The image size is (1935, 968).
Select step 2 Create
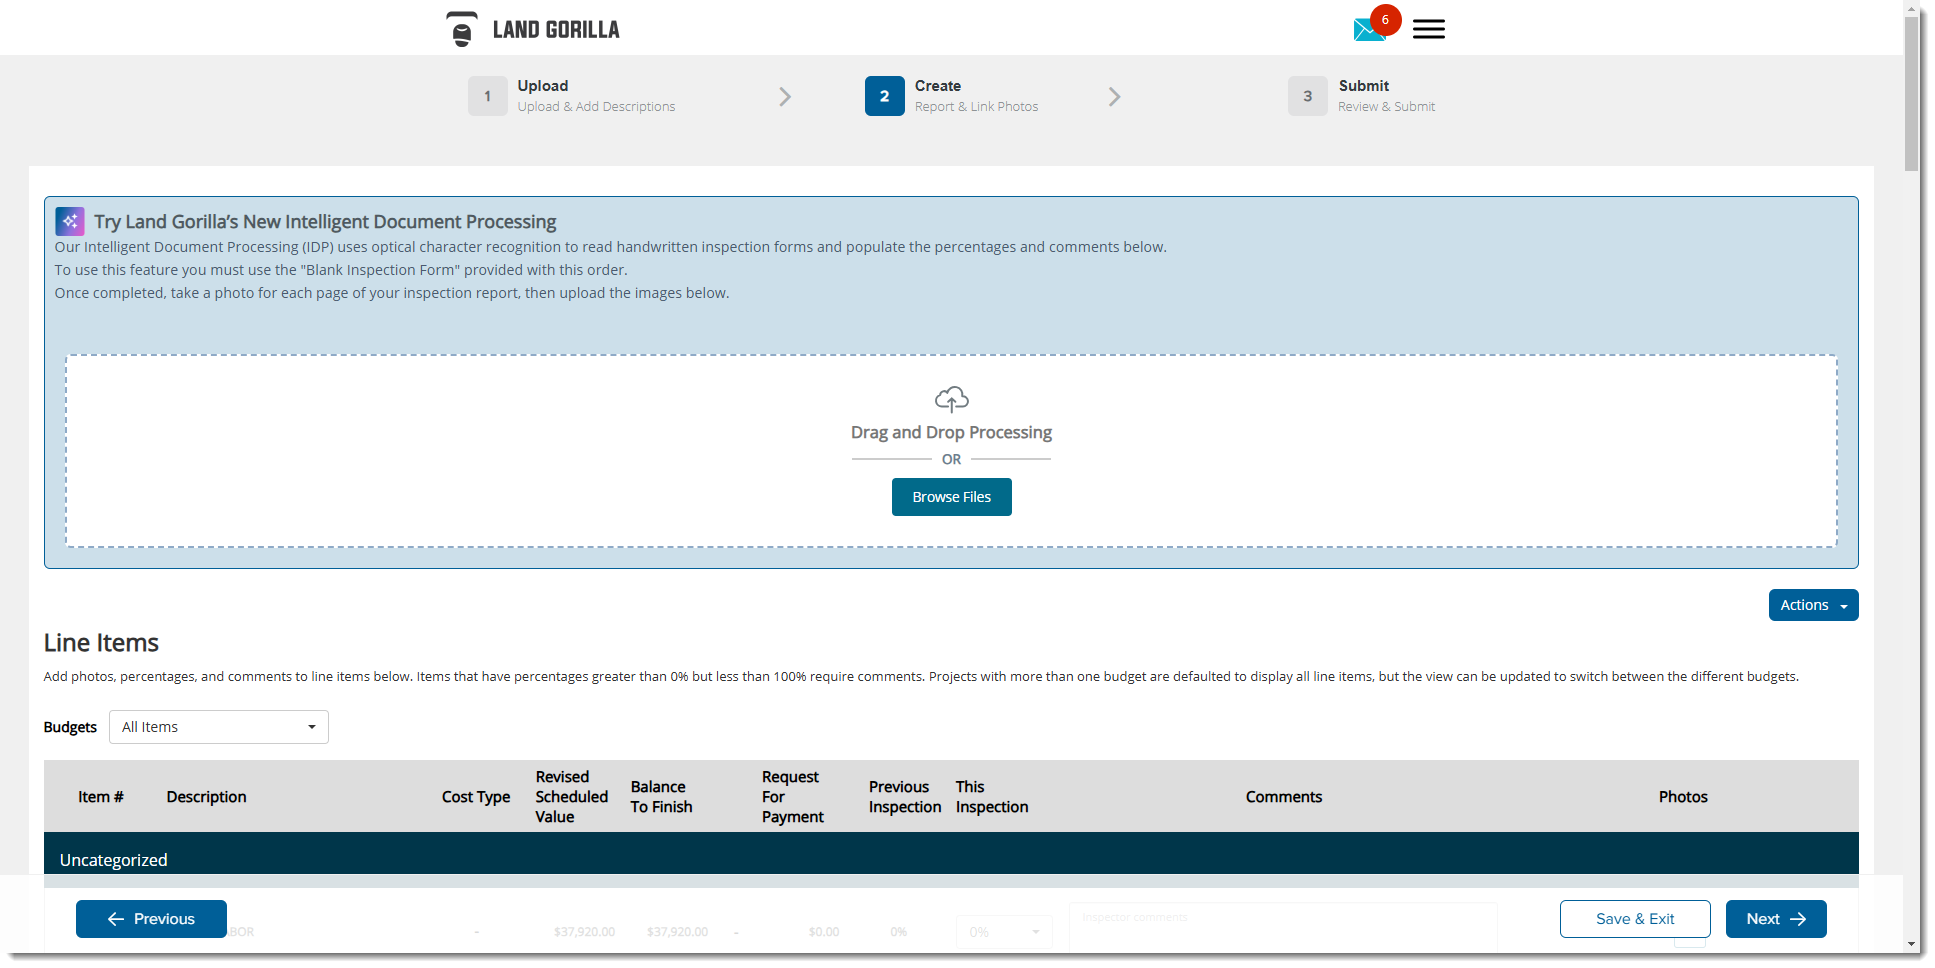click(951, 96)
